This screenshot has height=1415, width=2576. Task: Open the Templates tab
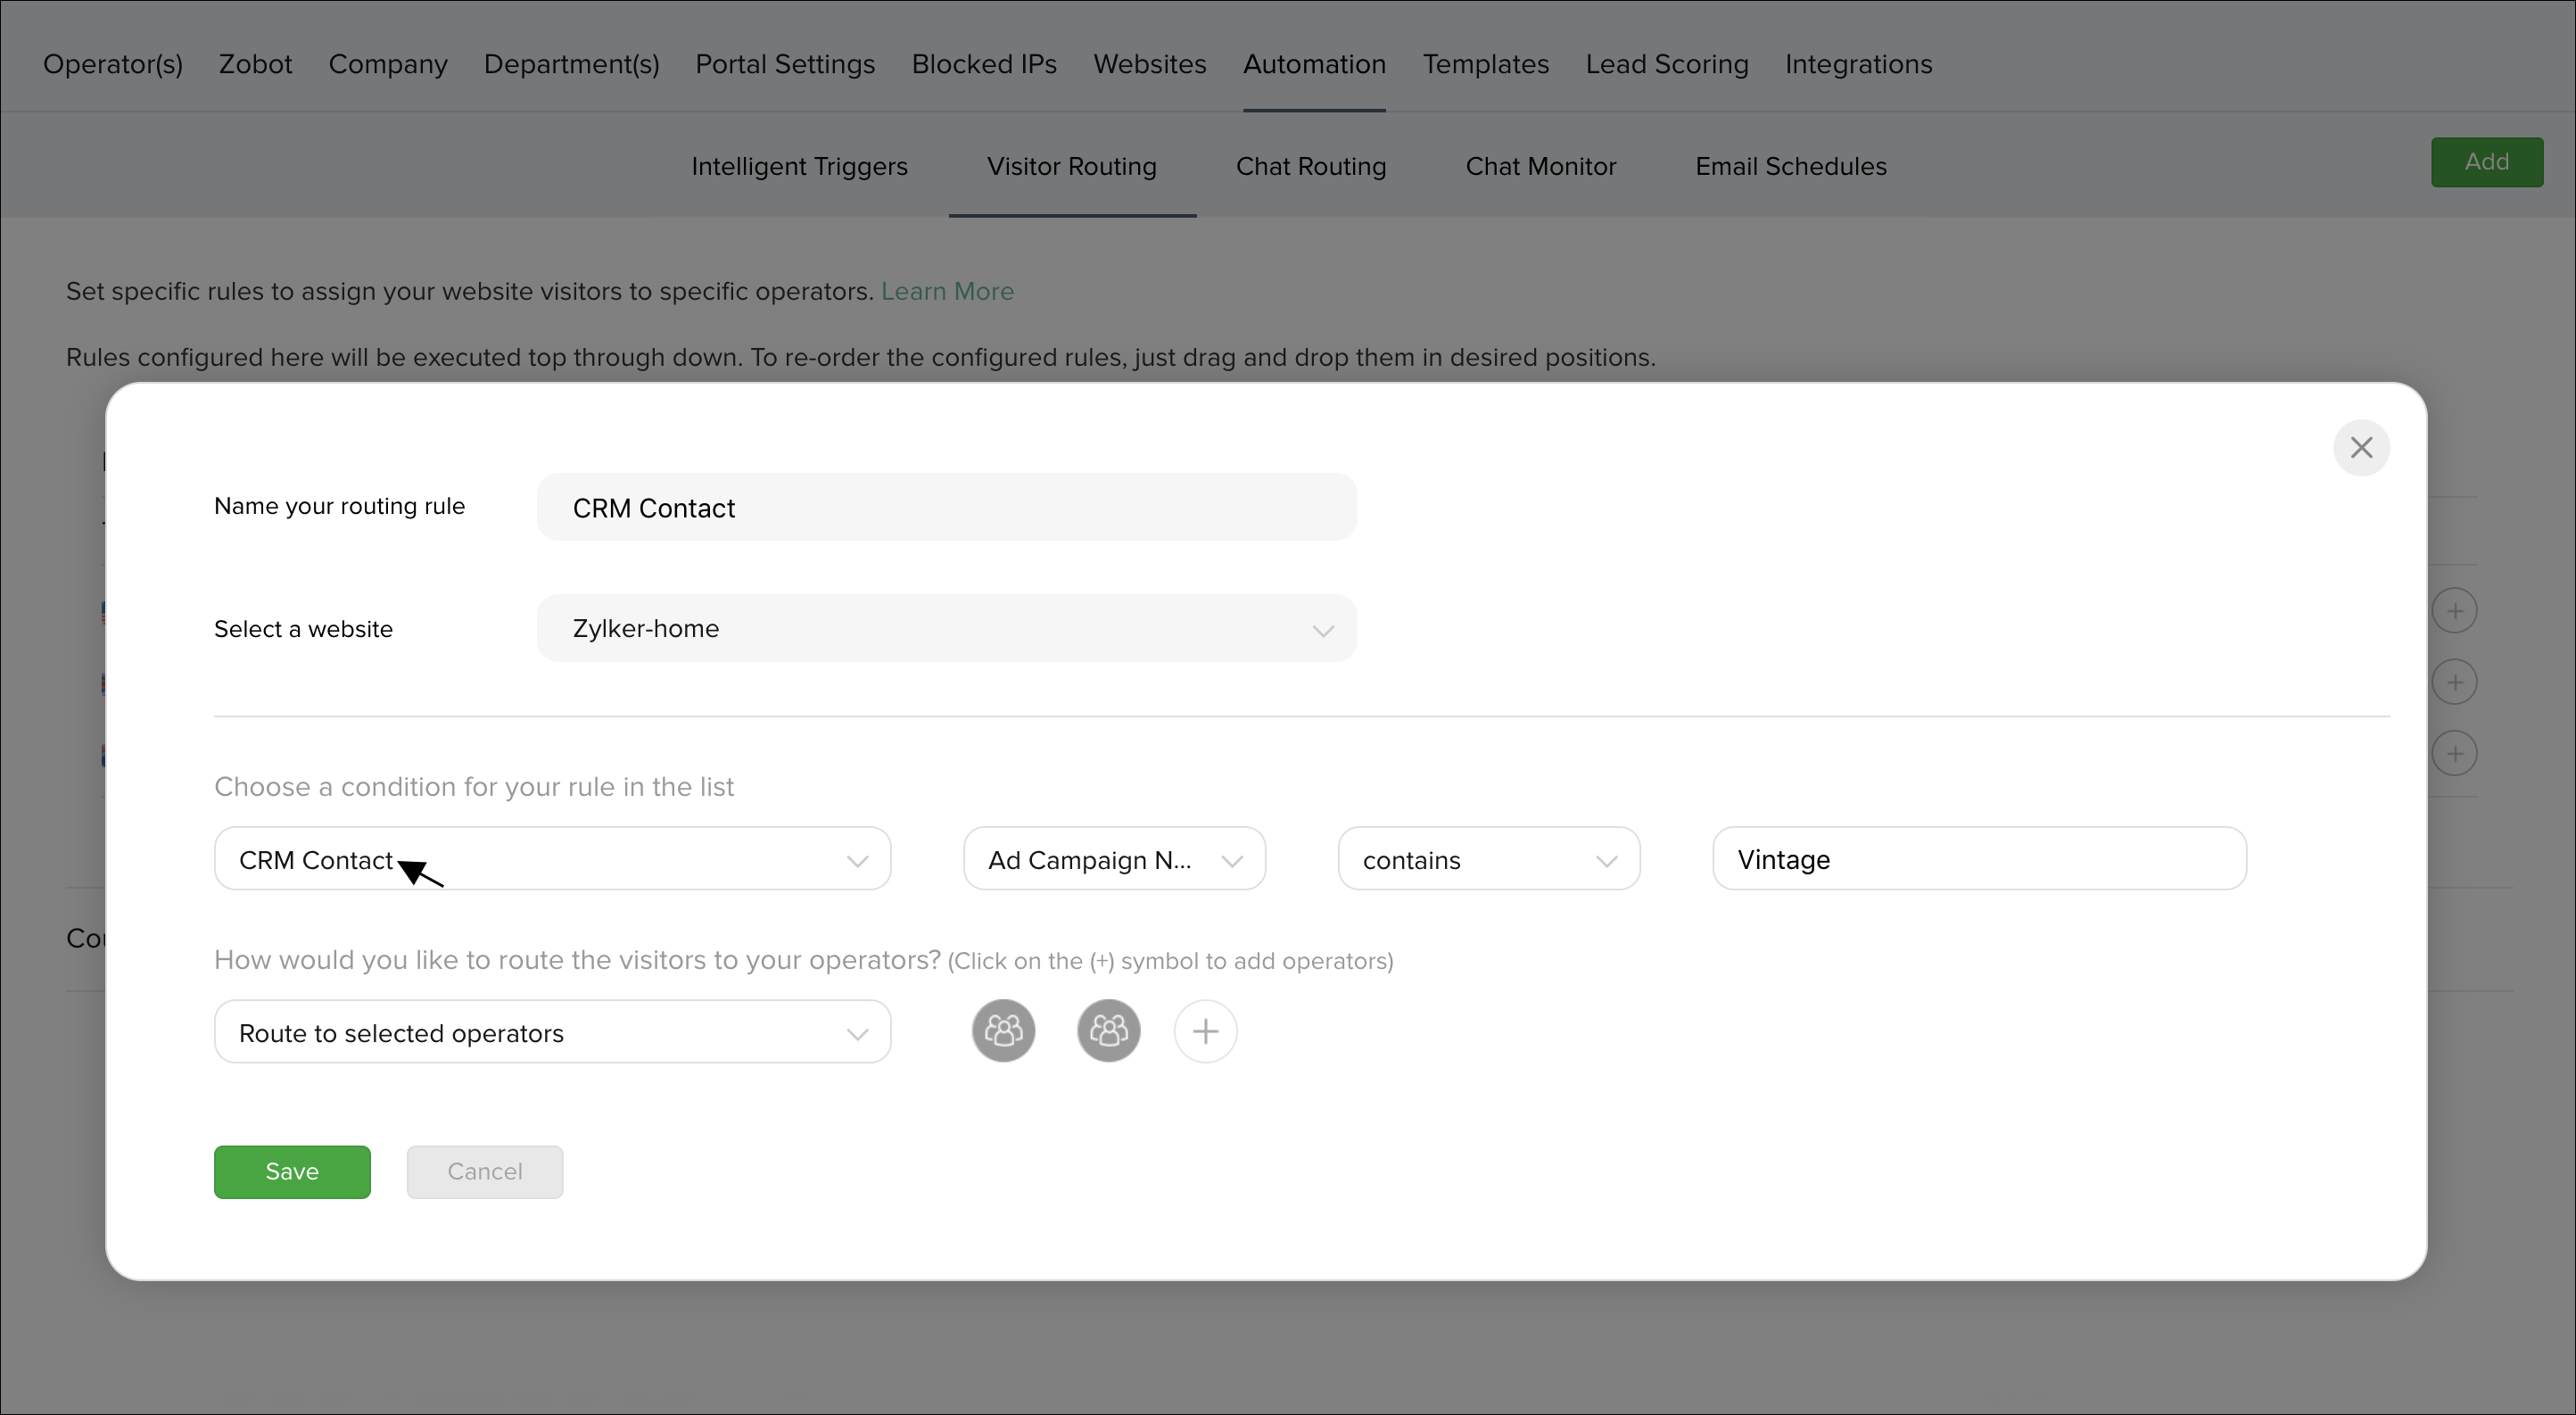[1486, 64]
